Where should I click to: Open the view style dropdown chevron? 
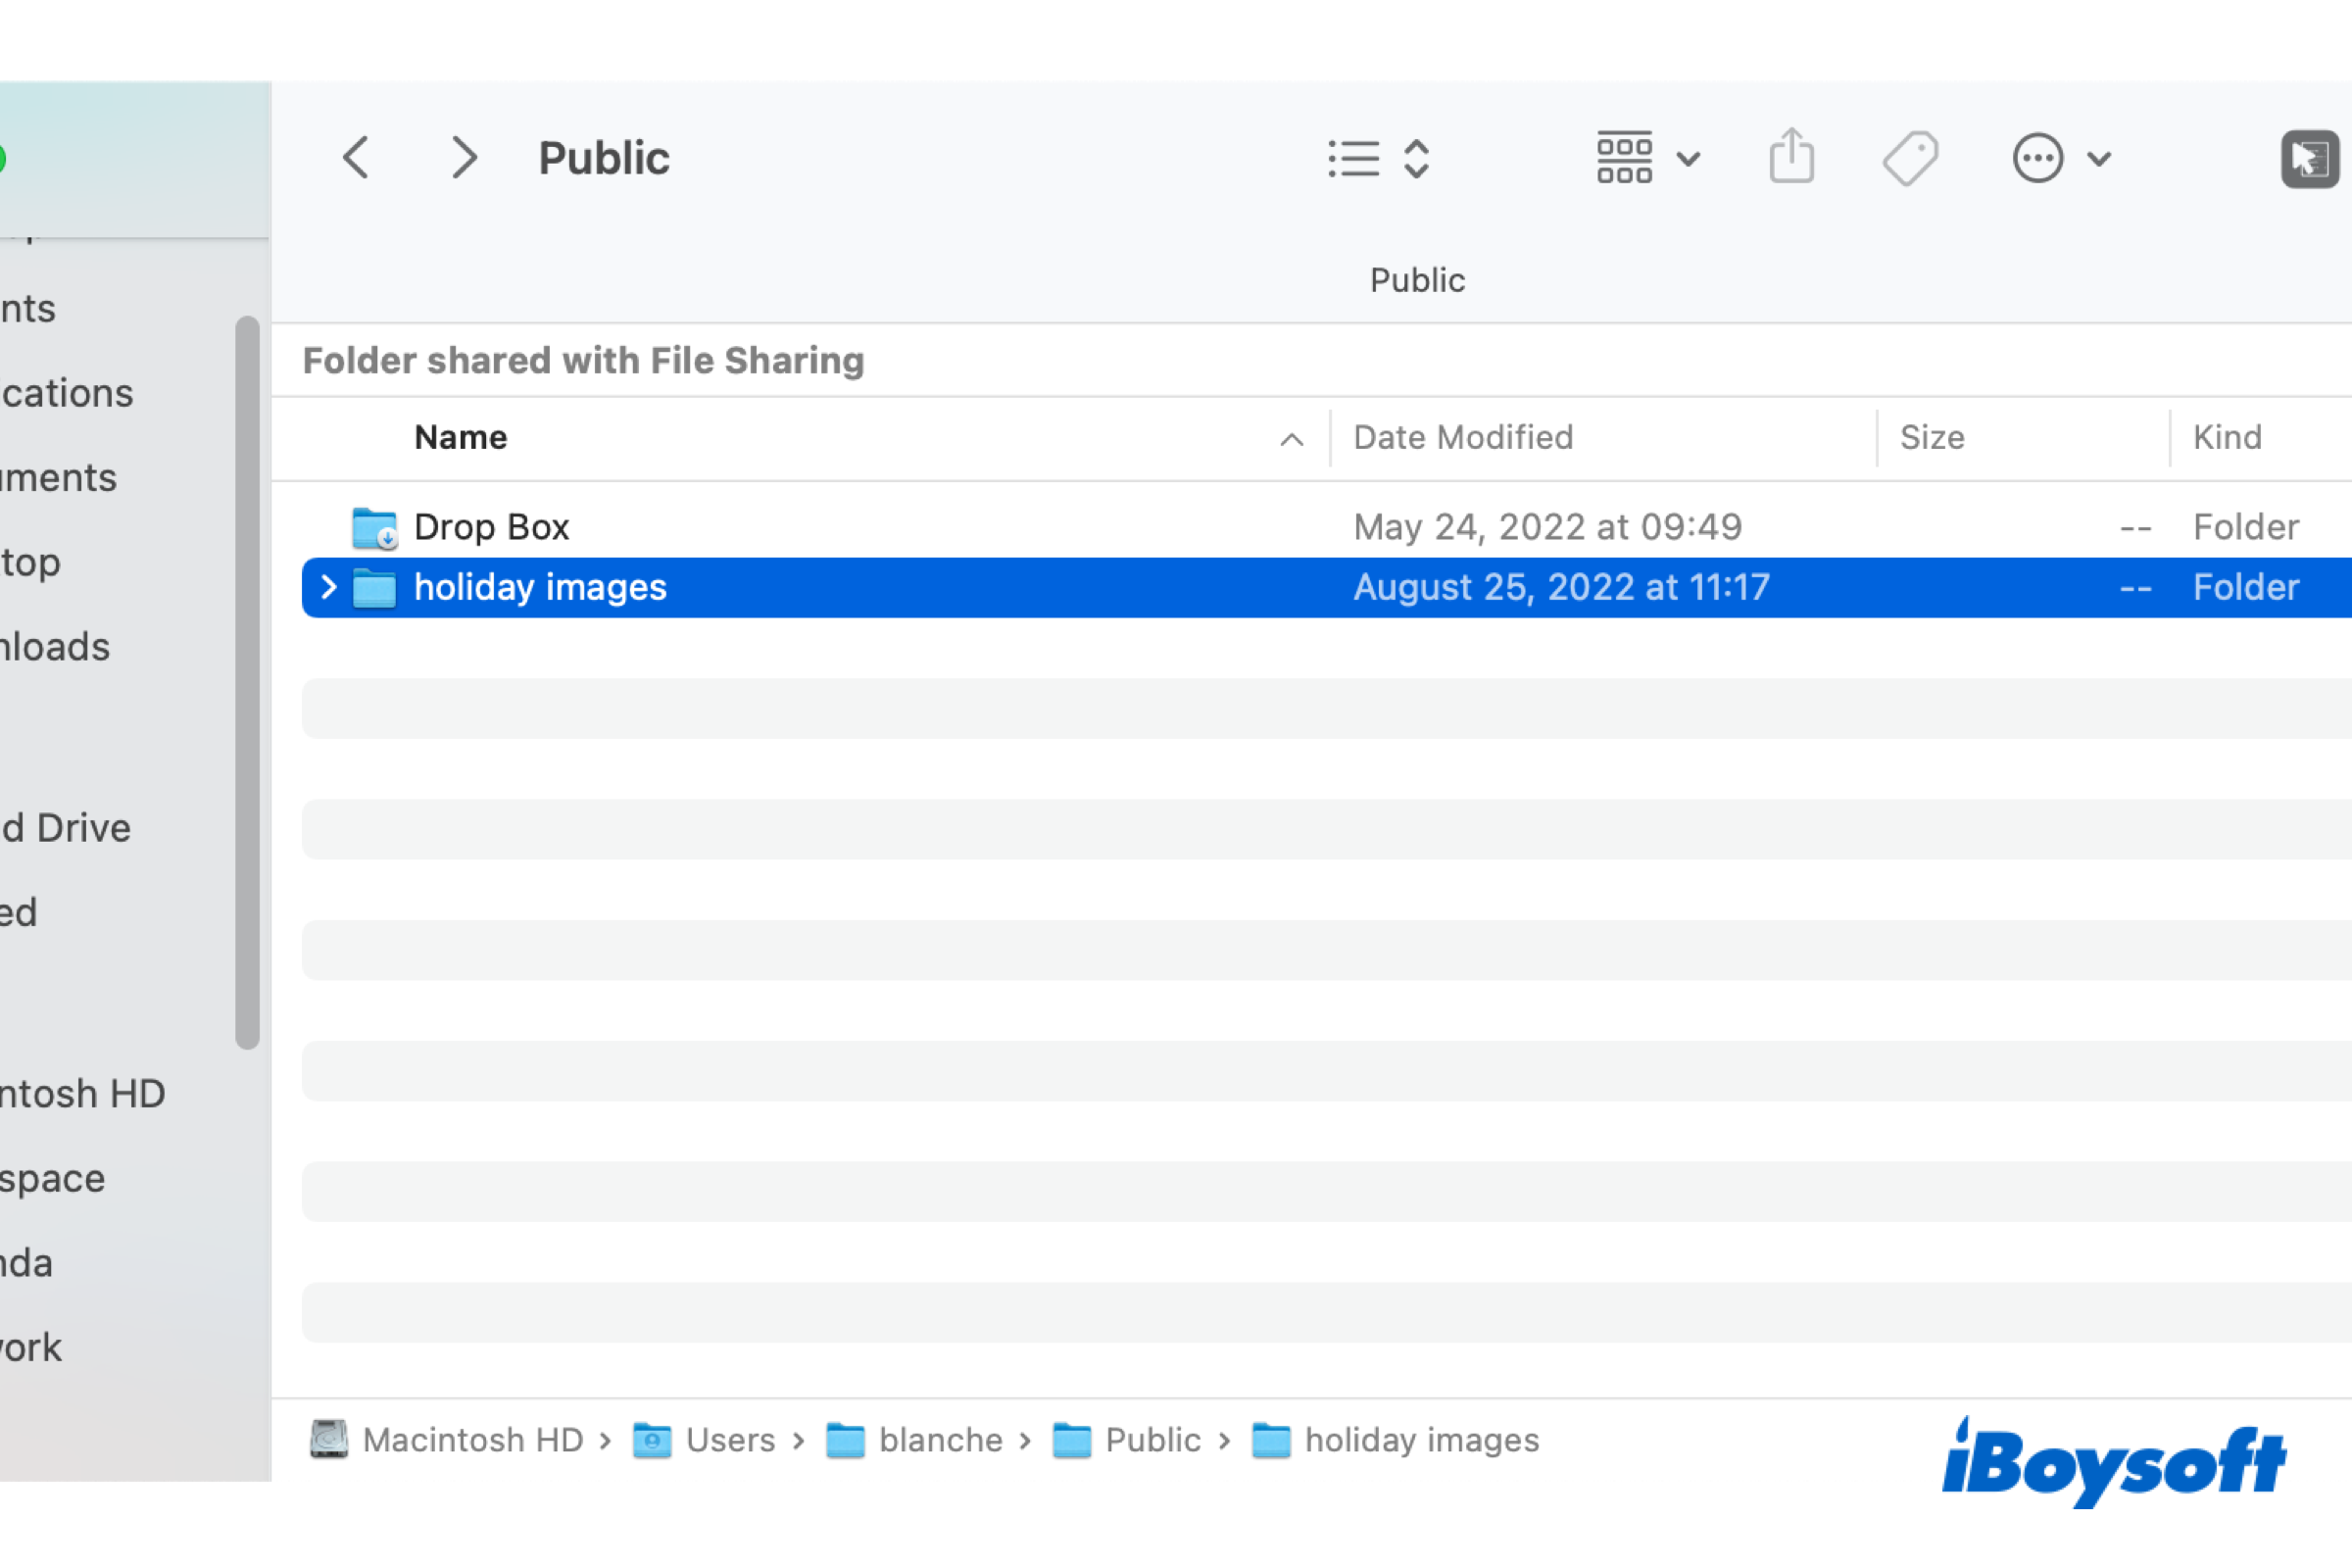[1687, 158]
